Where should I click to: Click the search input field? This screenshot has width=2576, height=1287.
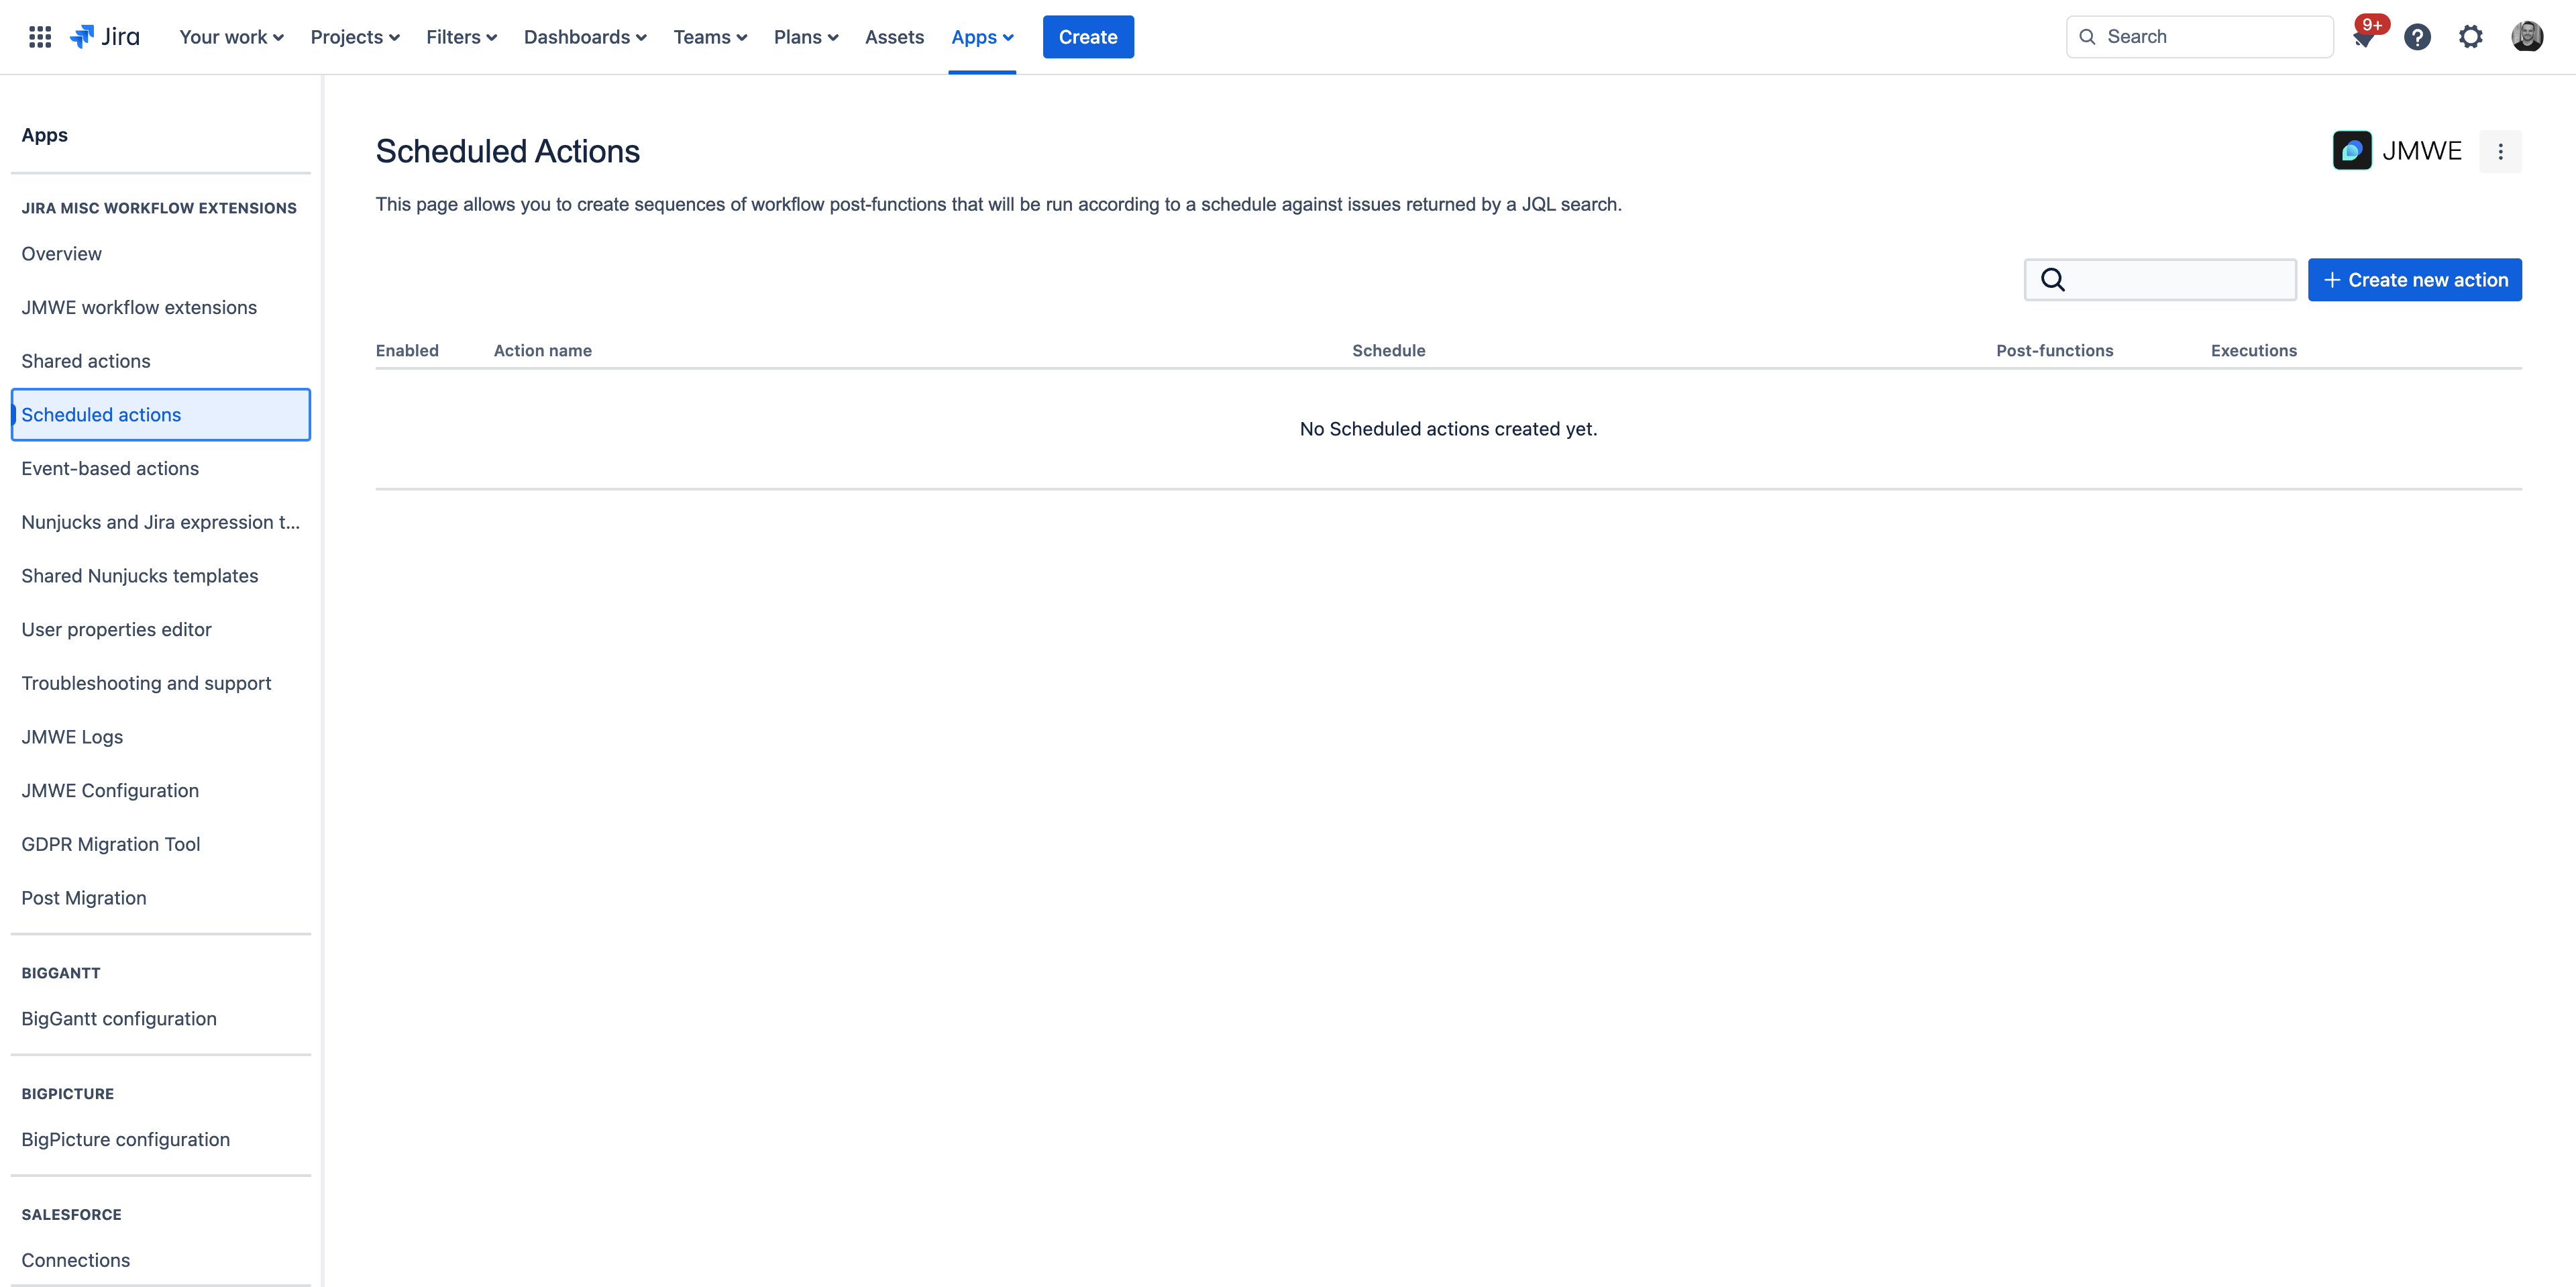click(2160, 279)
